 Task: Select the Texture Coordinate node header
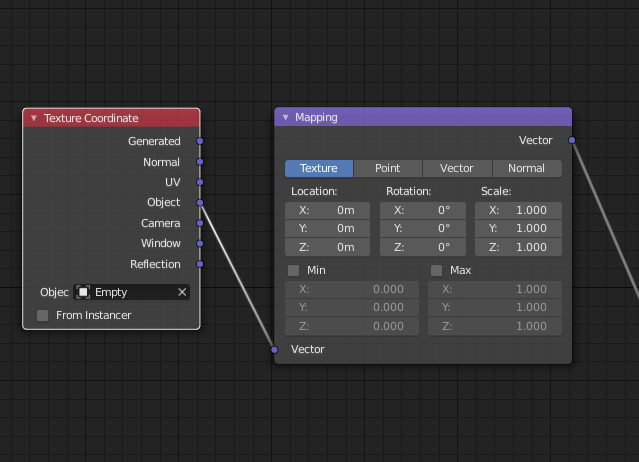[x=111, y=118]
